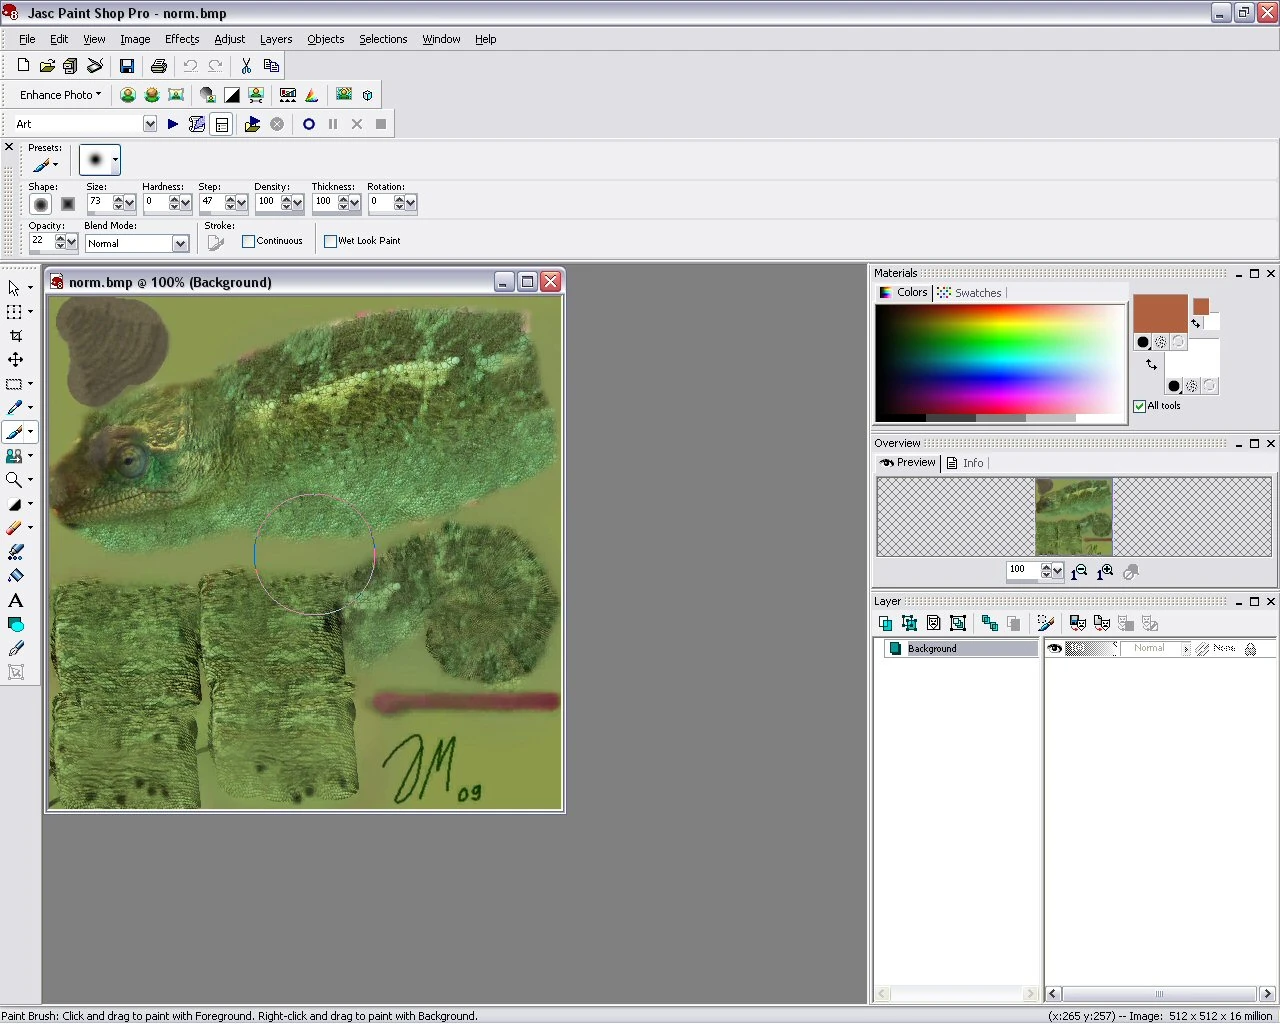1280x1024 pixels.
Task: Click the Print icon in toolbar
Action: point(158,66)
